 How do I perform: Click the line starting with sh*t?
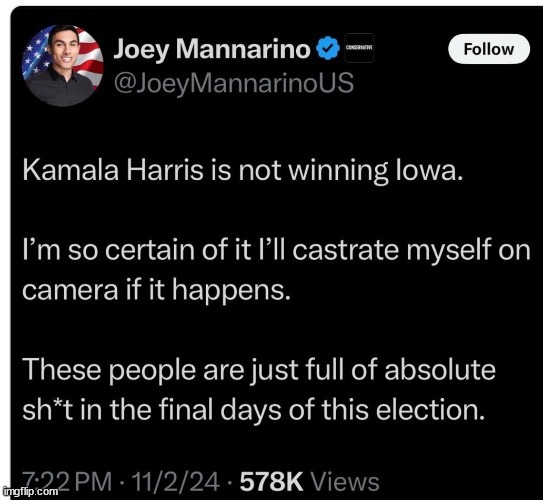(253, 410)
